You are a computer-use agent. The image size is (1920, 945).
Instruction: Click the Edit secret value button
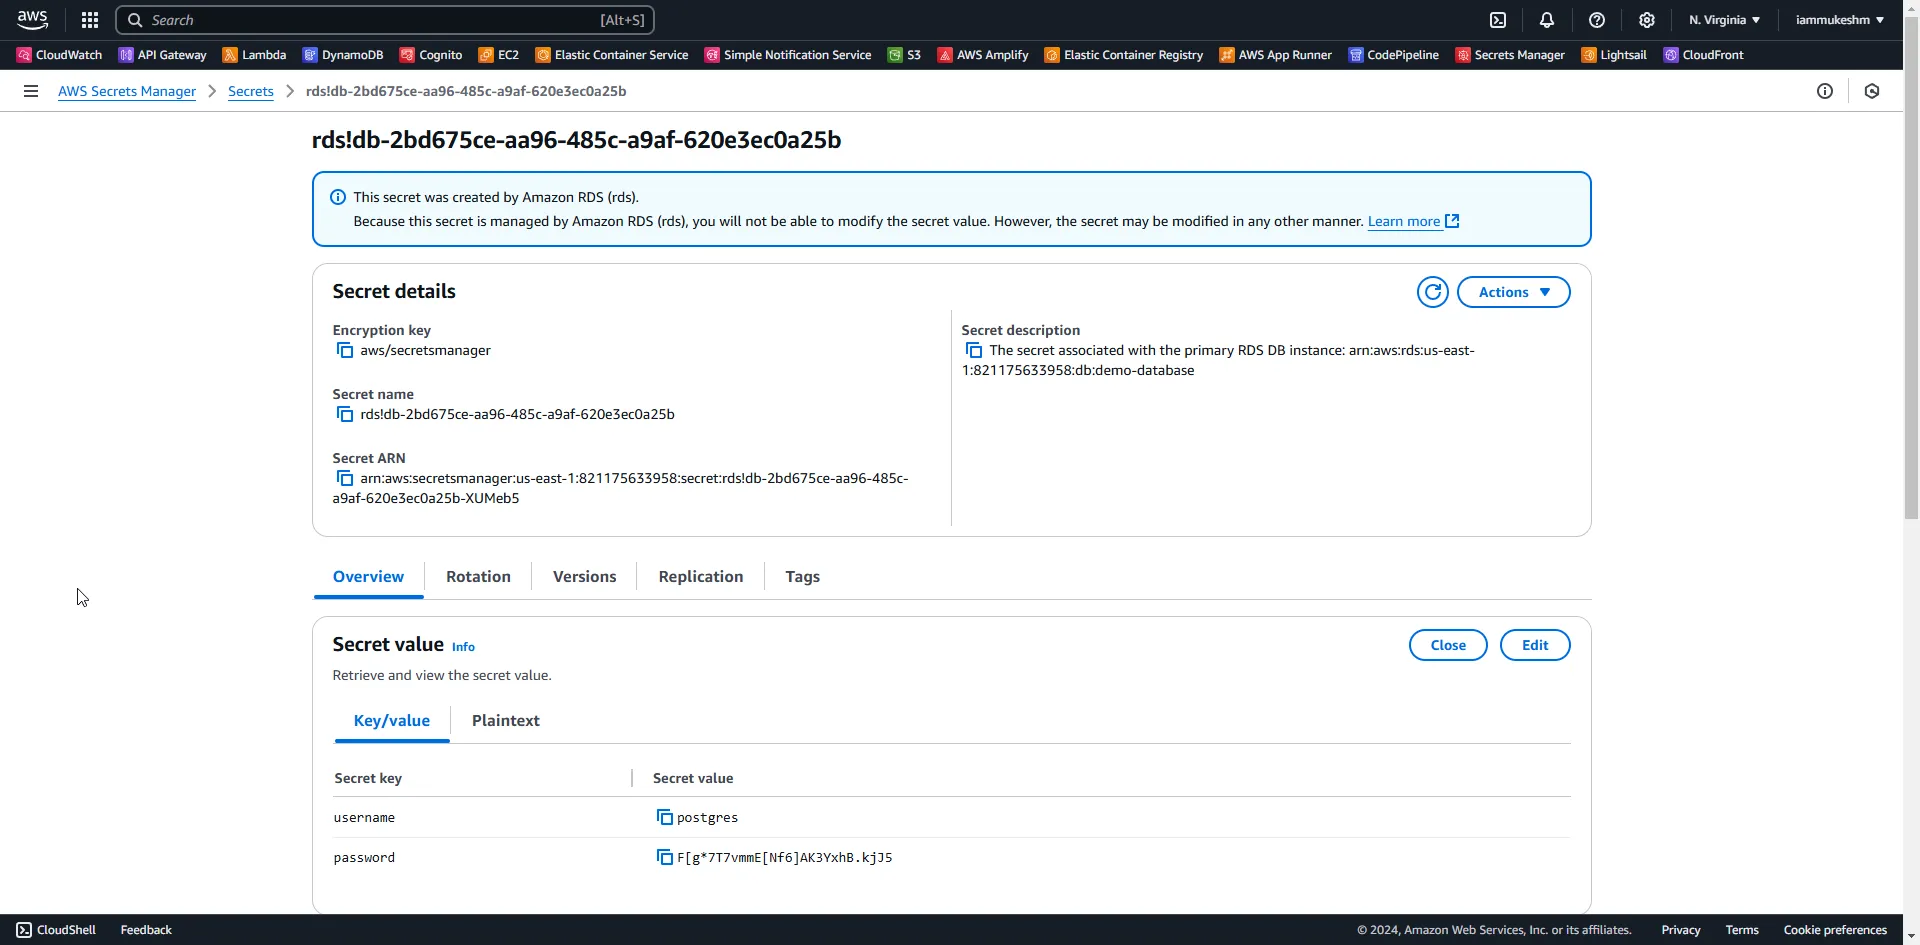pyautogui.click(x=1534, y=645)
